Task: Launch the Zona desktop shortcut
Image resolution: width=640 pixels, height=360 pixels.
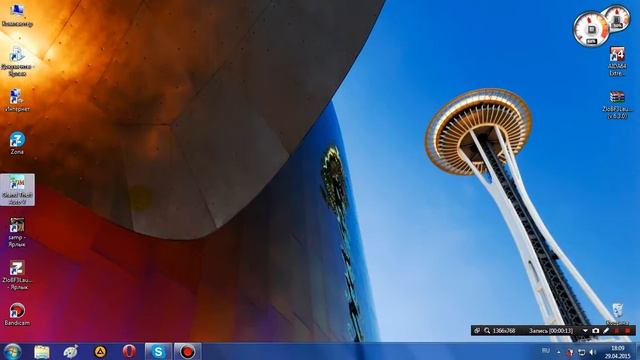Action: (17, 143)
